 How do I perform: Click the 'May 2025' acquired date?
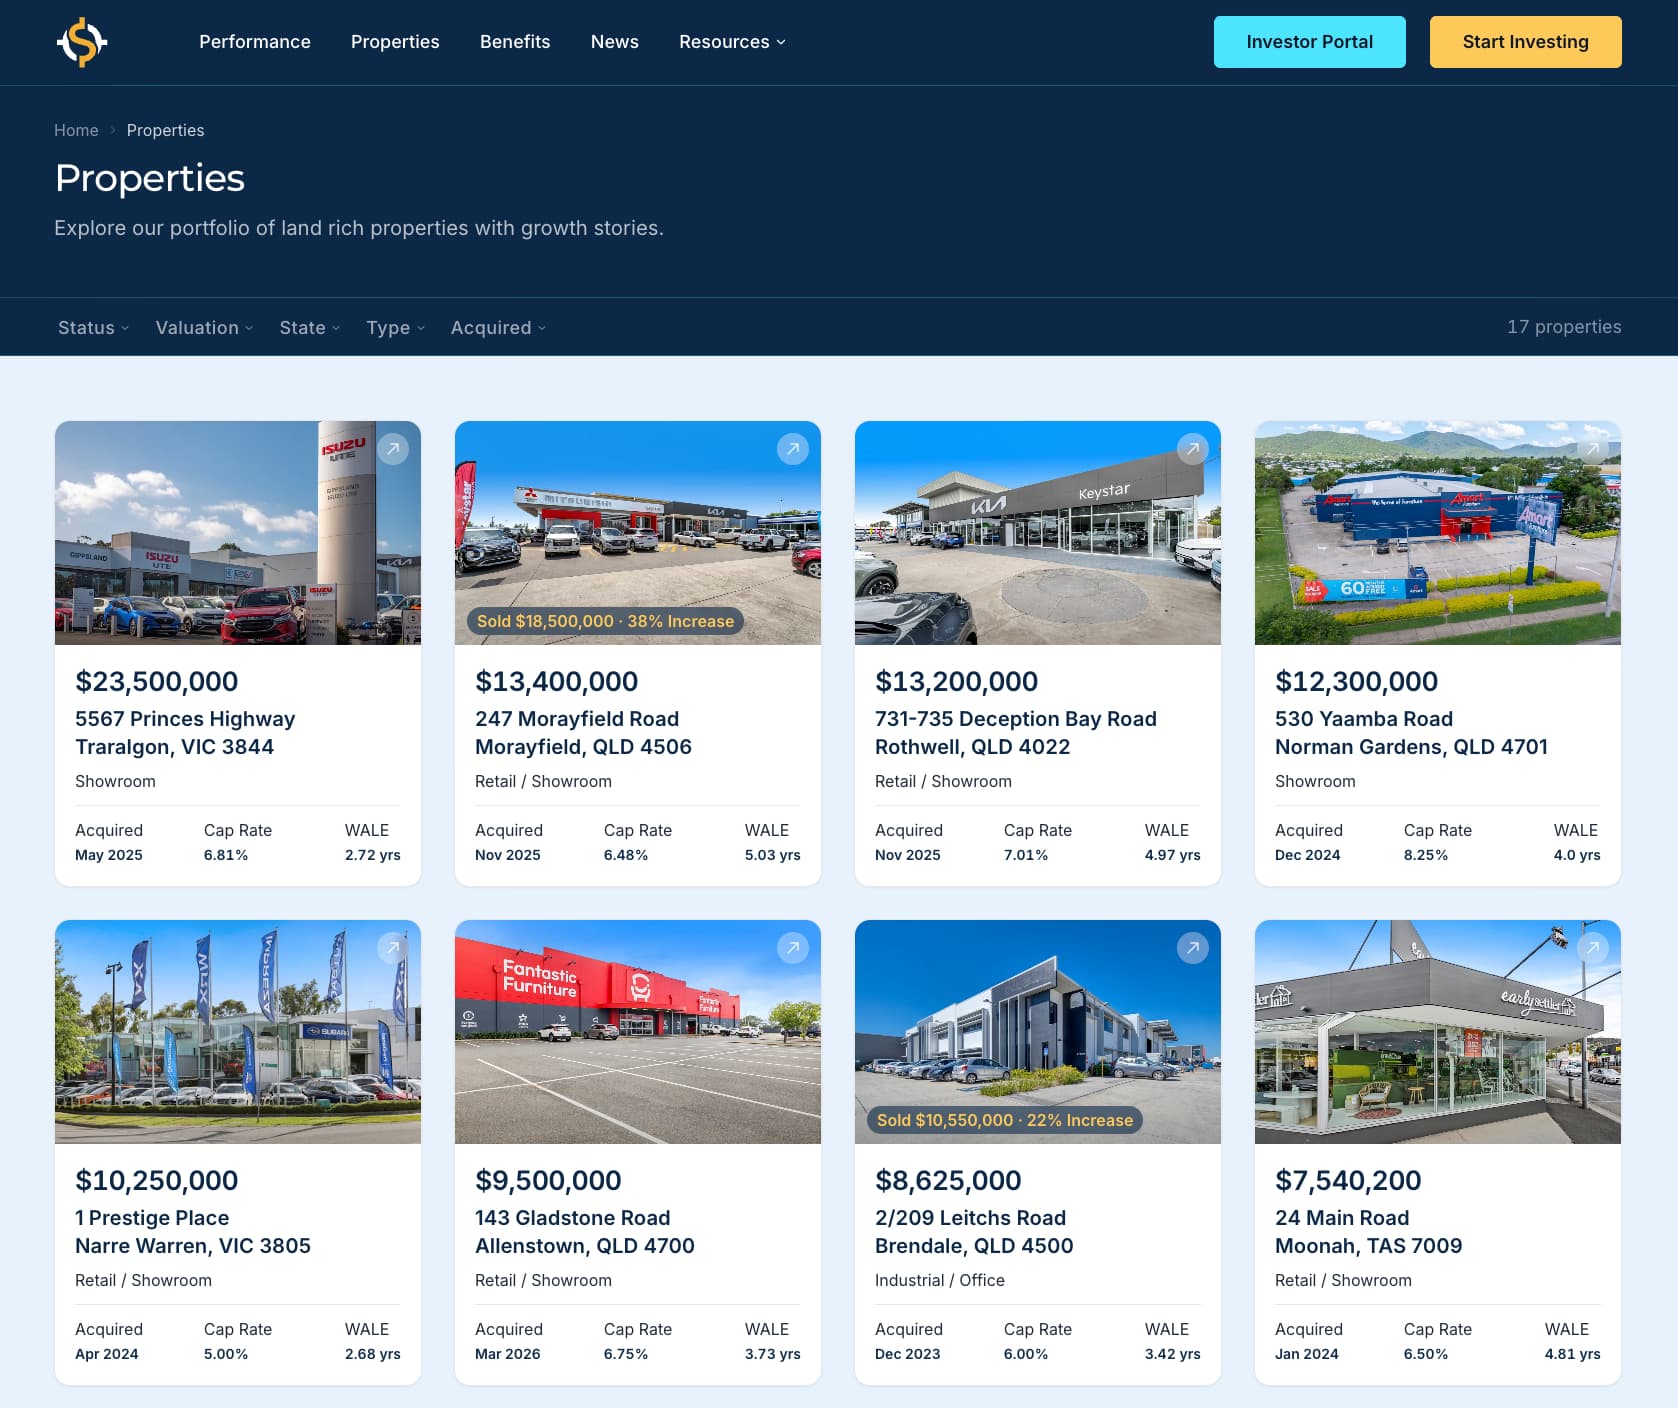pos(109,855)
